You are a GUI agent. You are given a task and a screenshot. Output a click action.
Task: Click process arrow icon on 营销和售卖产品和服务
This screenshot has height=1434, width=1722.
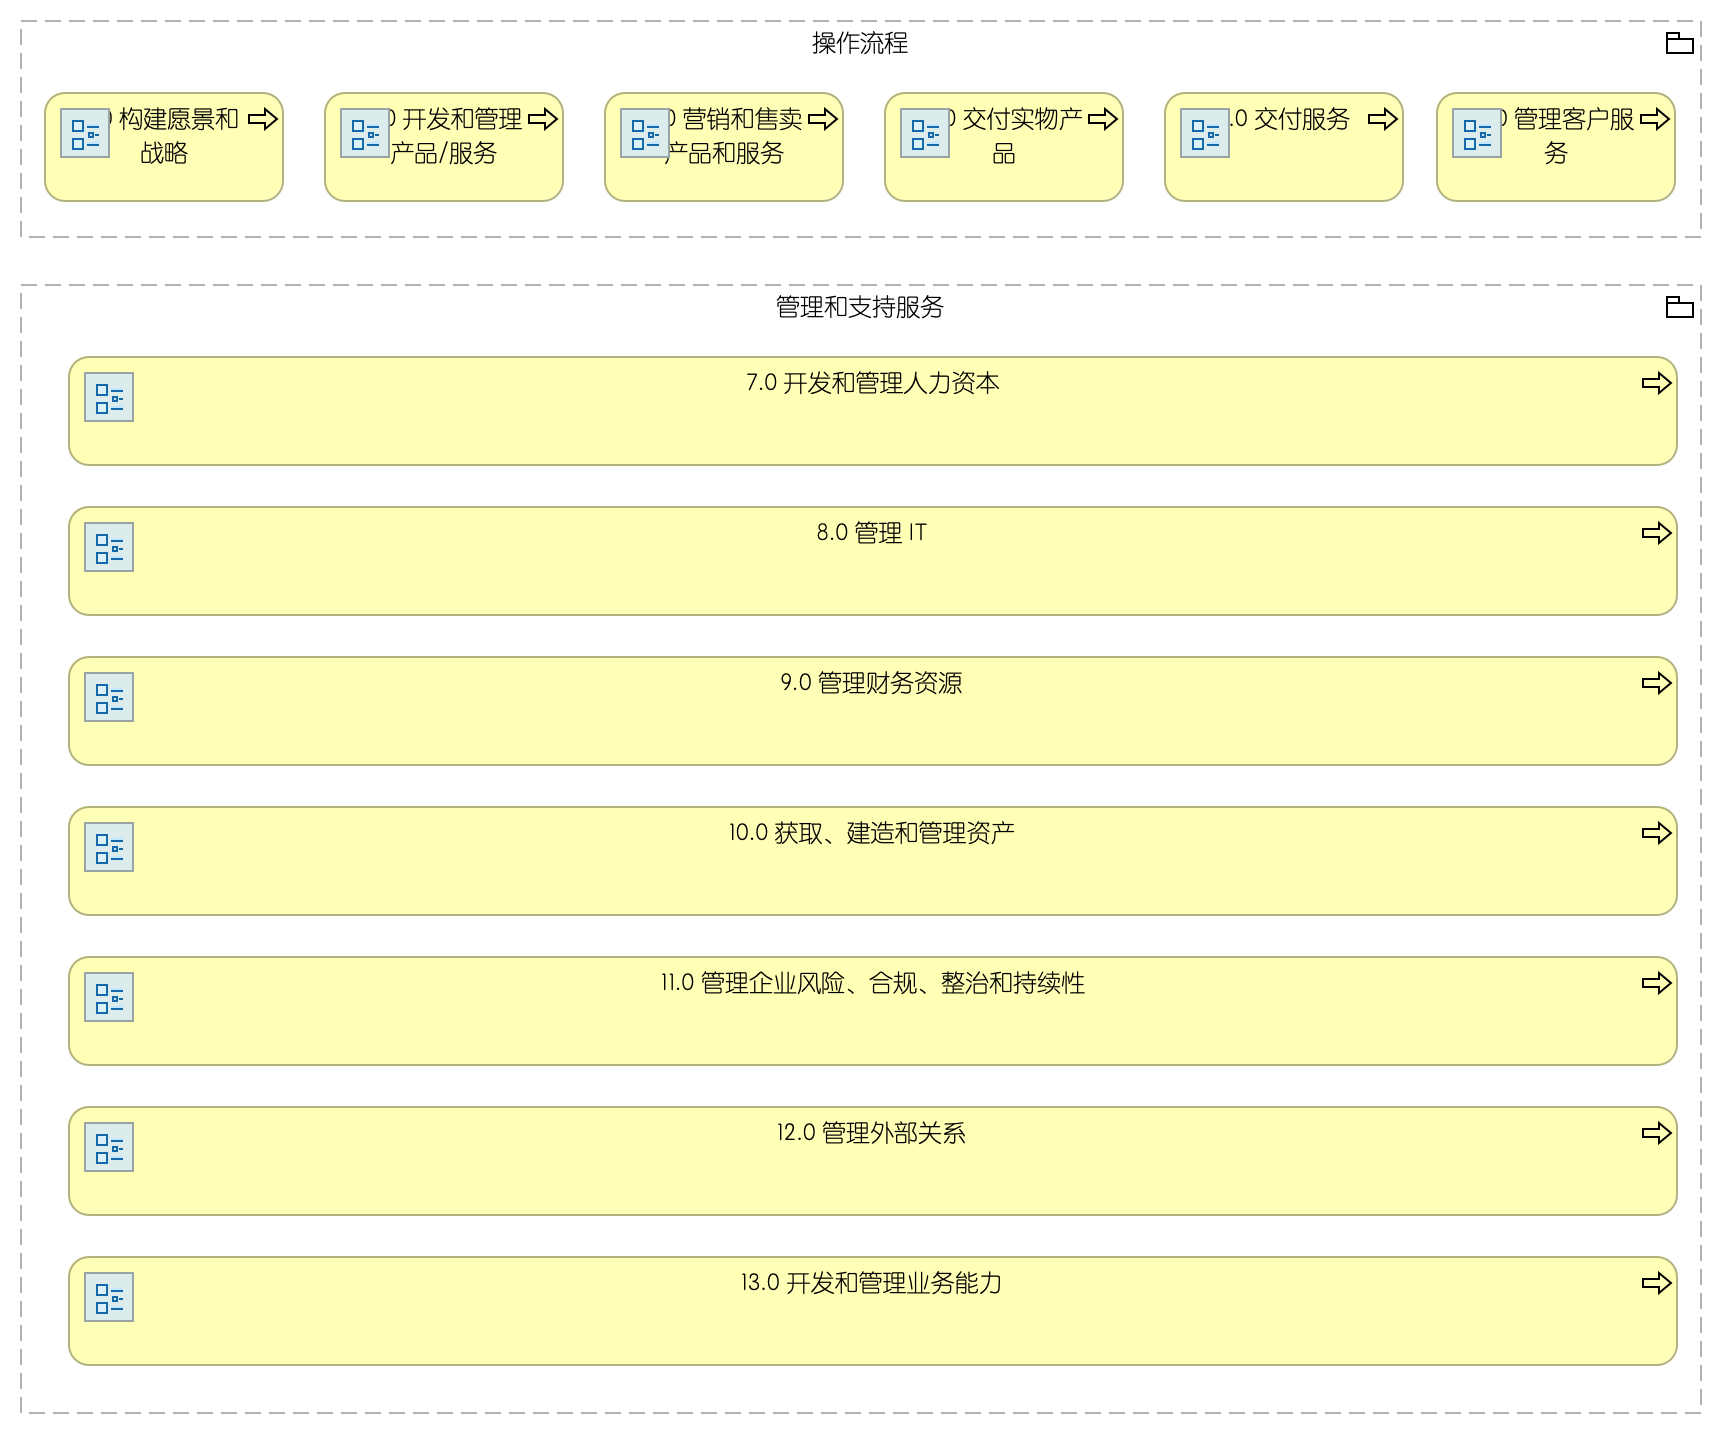click(x=823, y=119)
